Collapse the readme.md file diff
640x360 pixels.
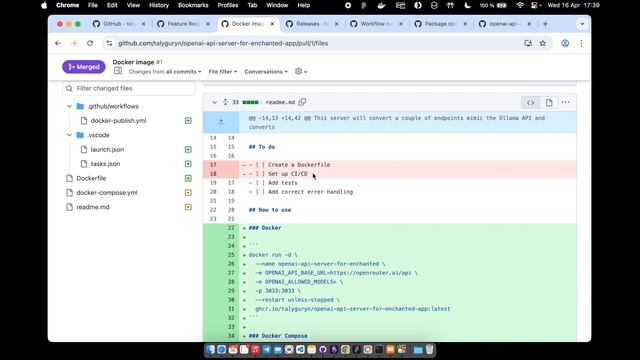tap(214, 102)
